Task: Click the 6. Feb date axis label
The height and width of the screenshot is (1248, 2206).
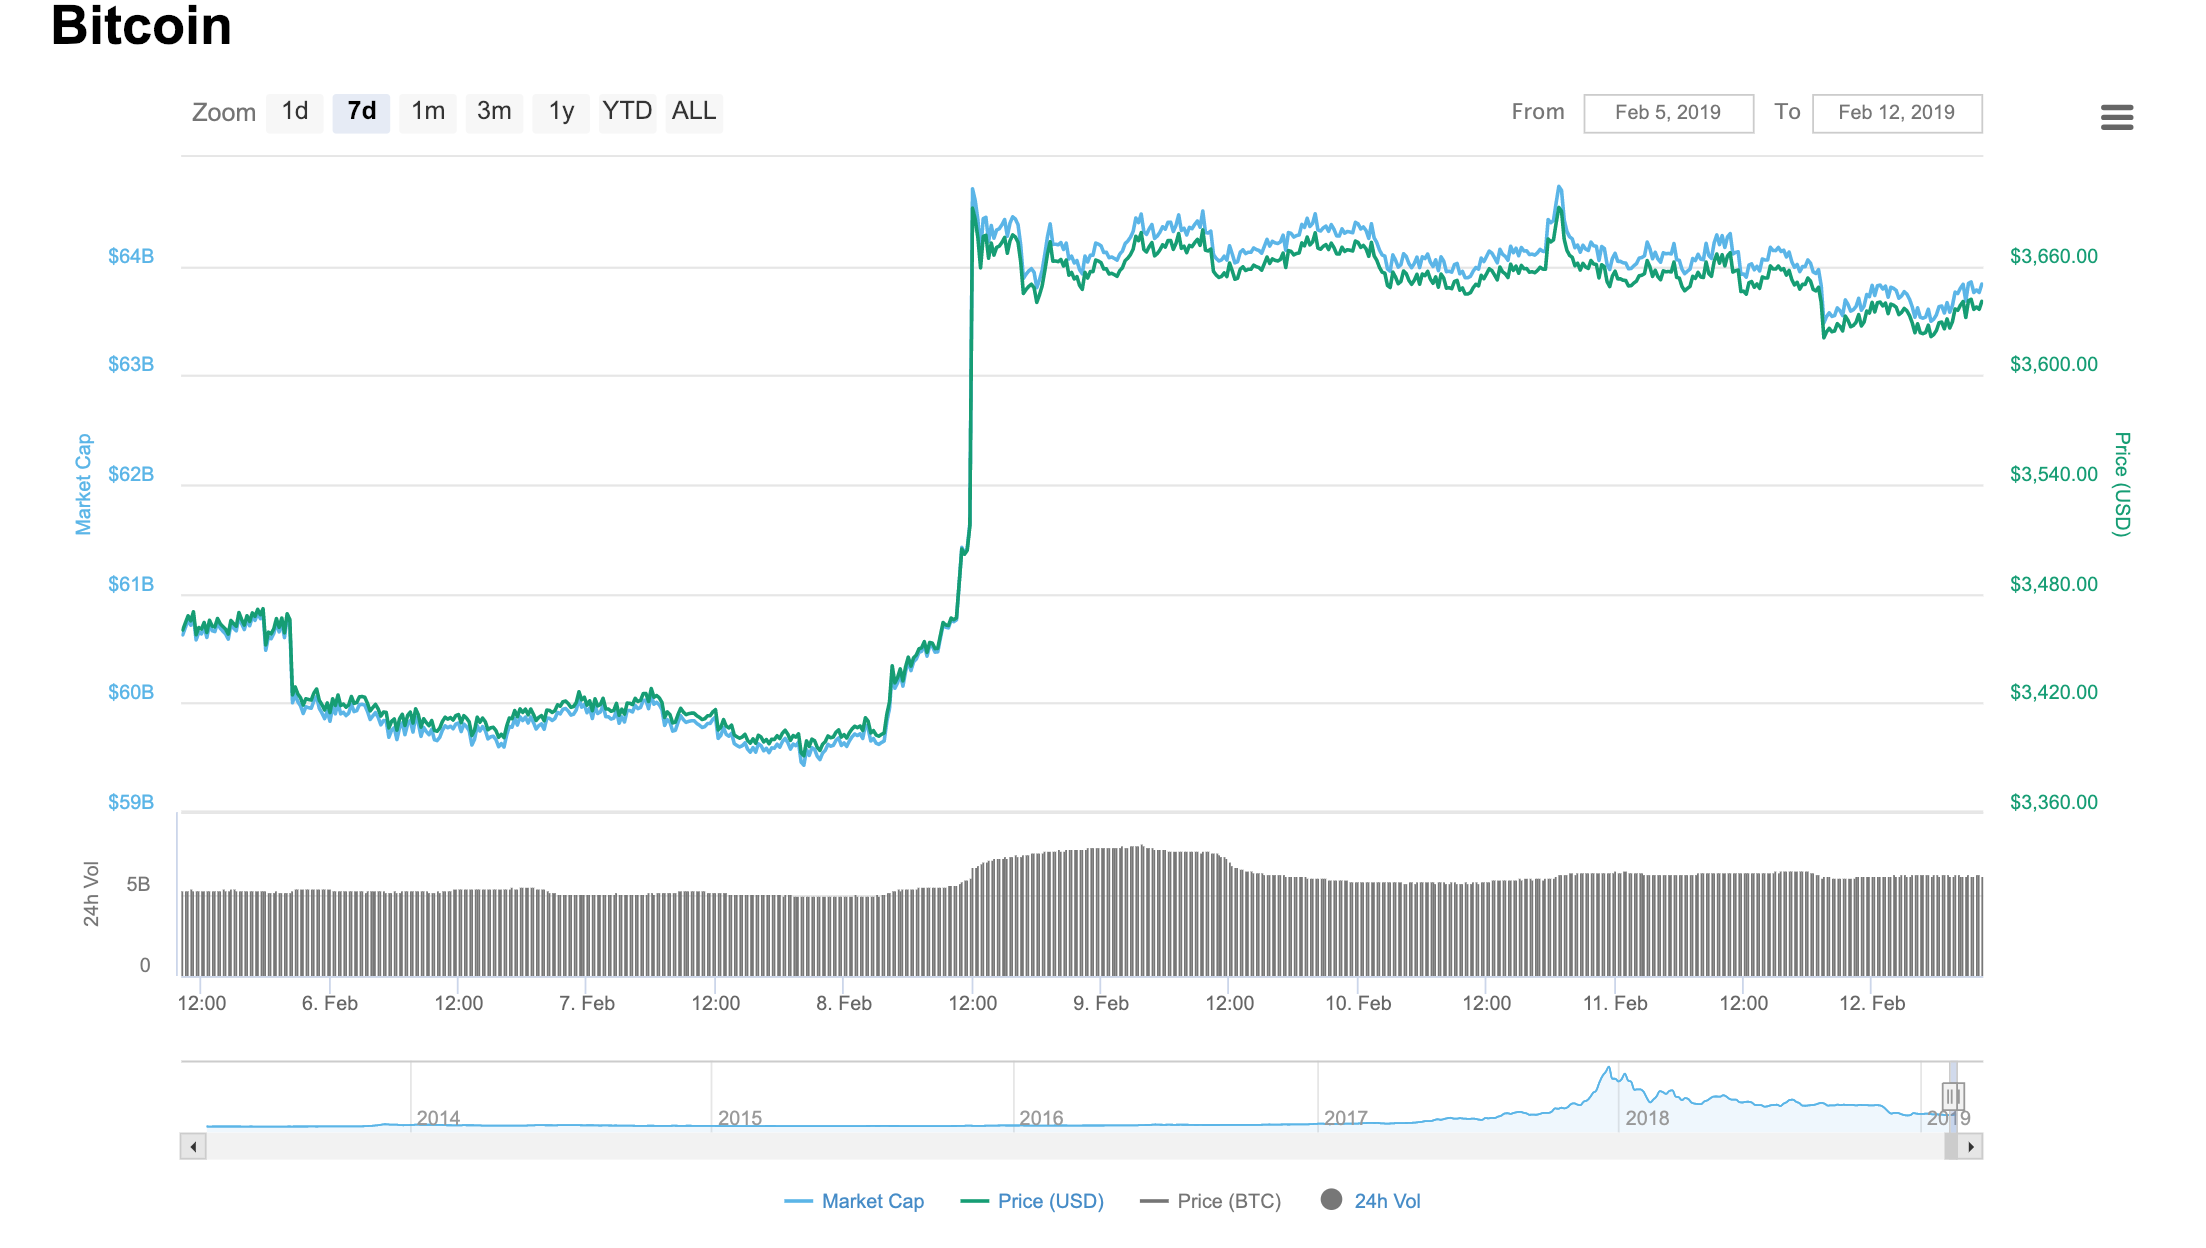Action: click(x=330, y=1003)
